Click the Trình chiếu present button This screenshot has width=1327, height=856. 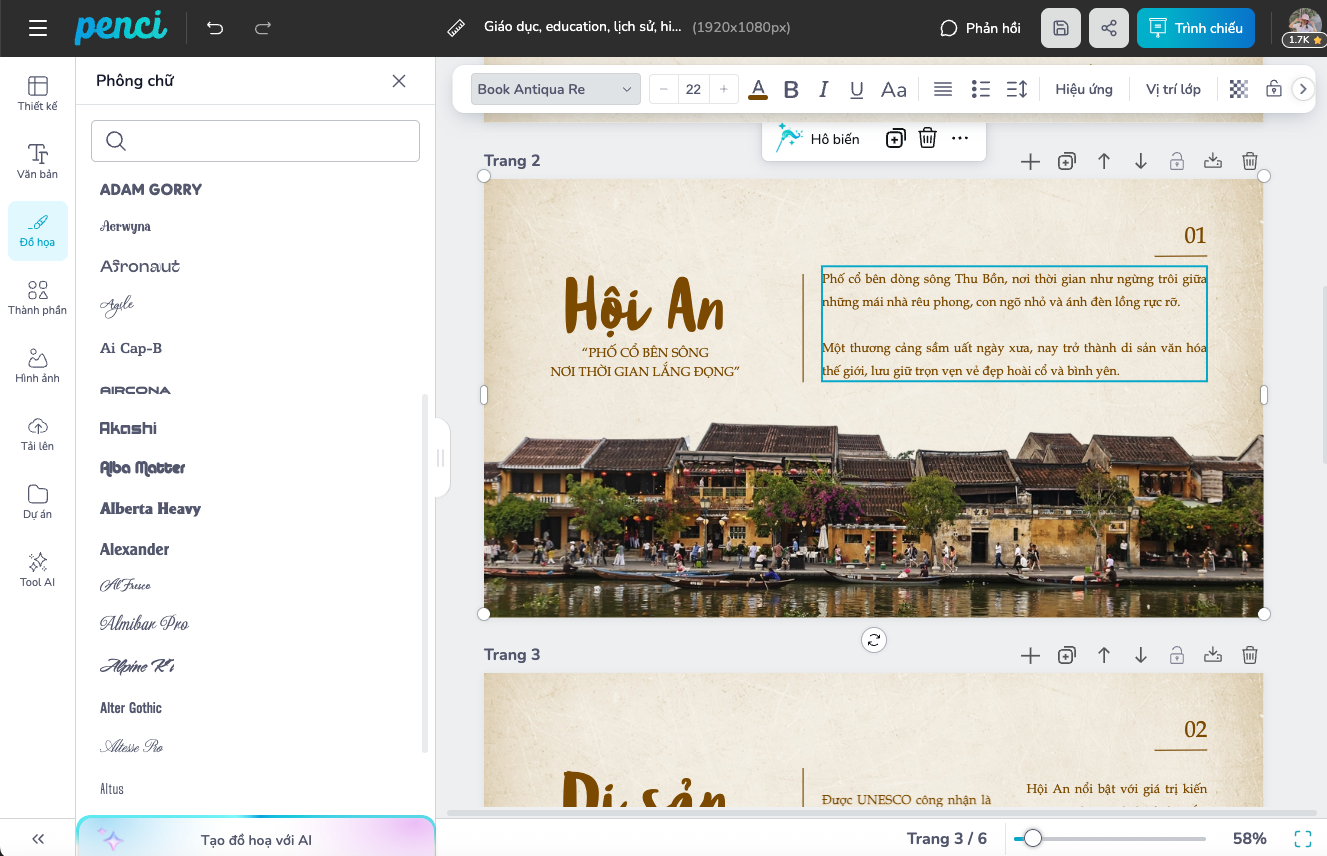pyautogui.click(x=1195, y=28)
